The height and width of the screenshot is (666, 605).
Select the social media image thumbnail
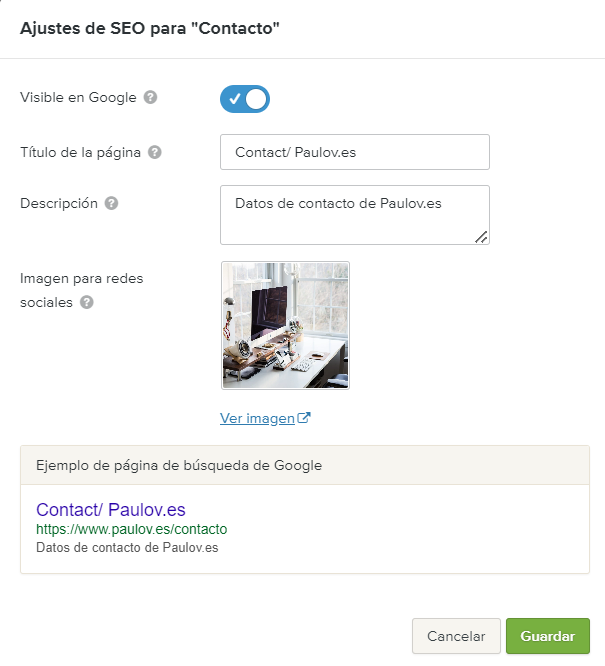click(286, 325)
